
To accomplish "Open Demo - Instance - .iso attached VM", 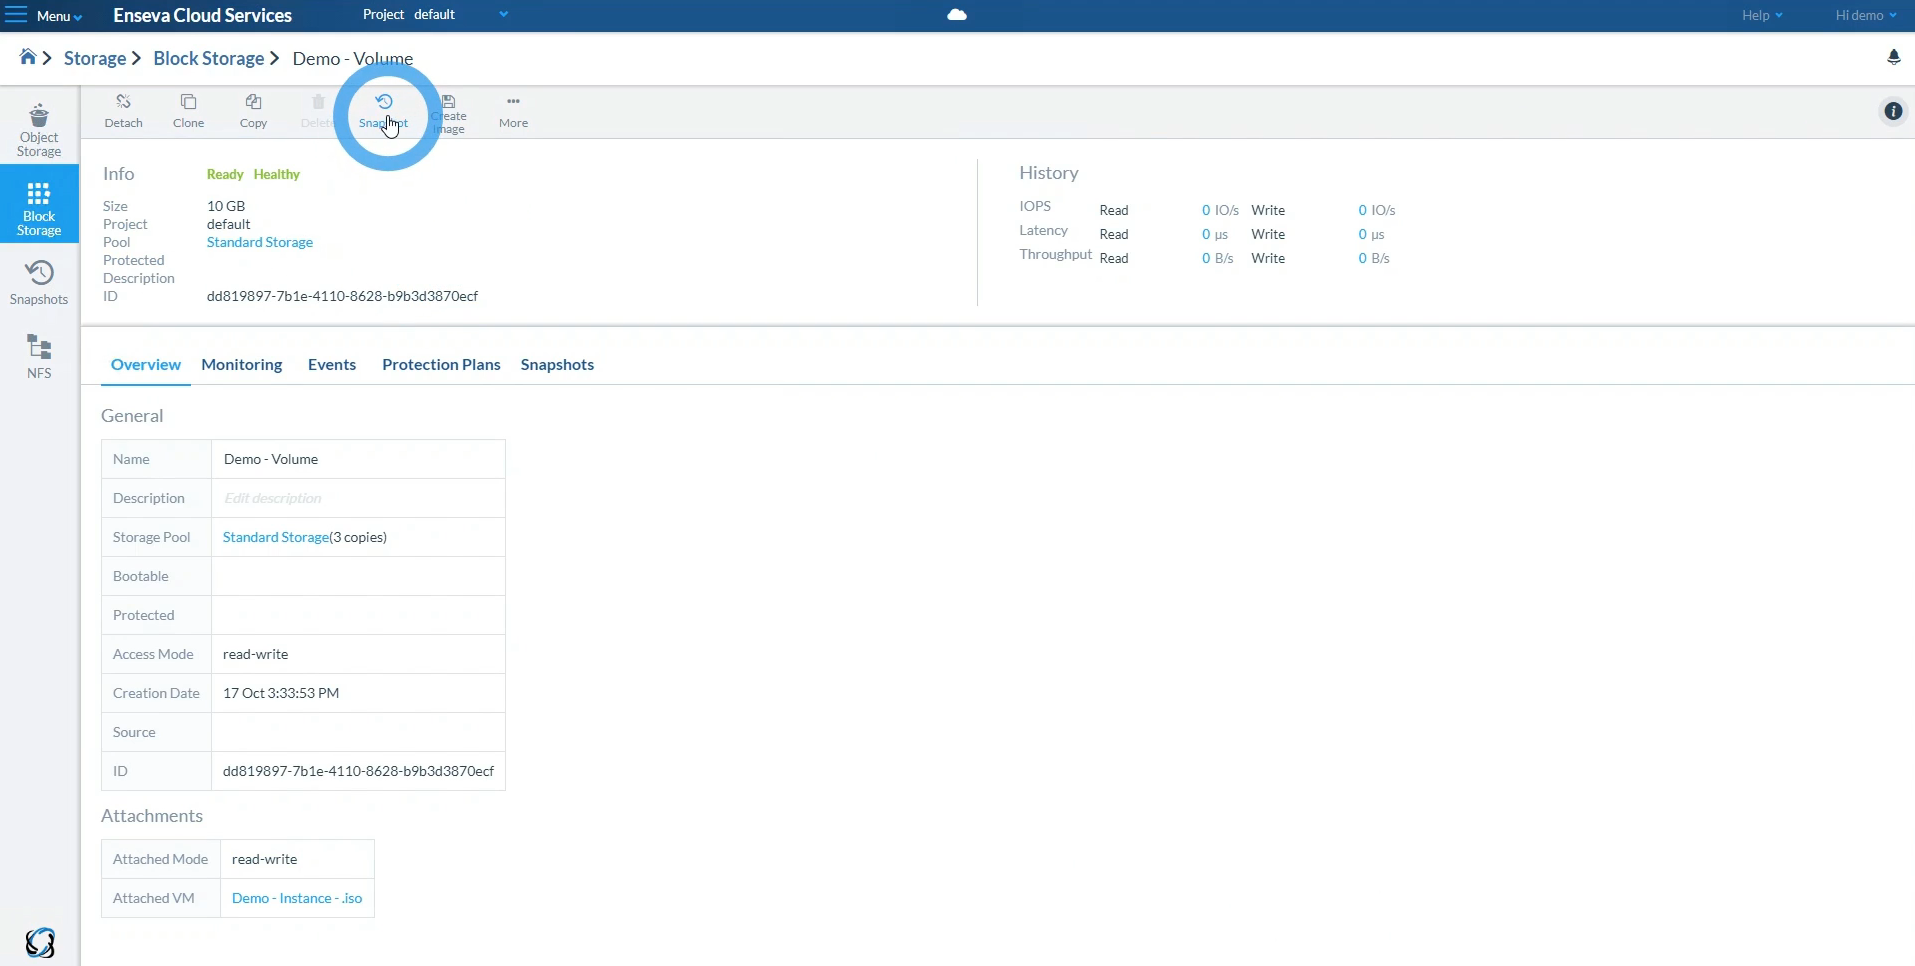I will coord(297,898).
